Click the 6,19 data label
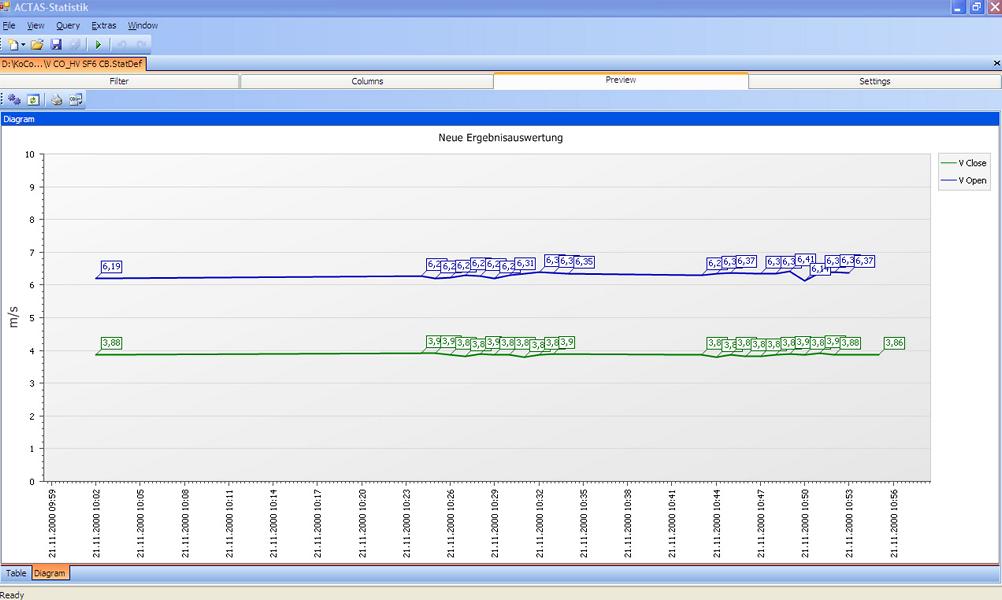This screenshot has width=1002, height=600. tap(111, 266)
